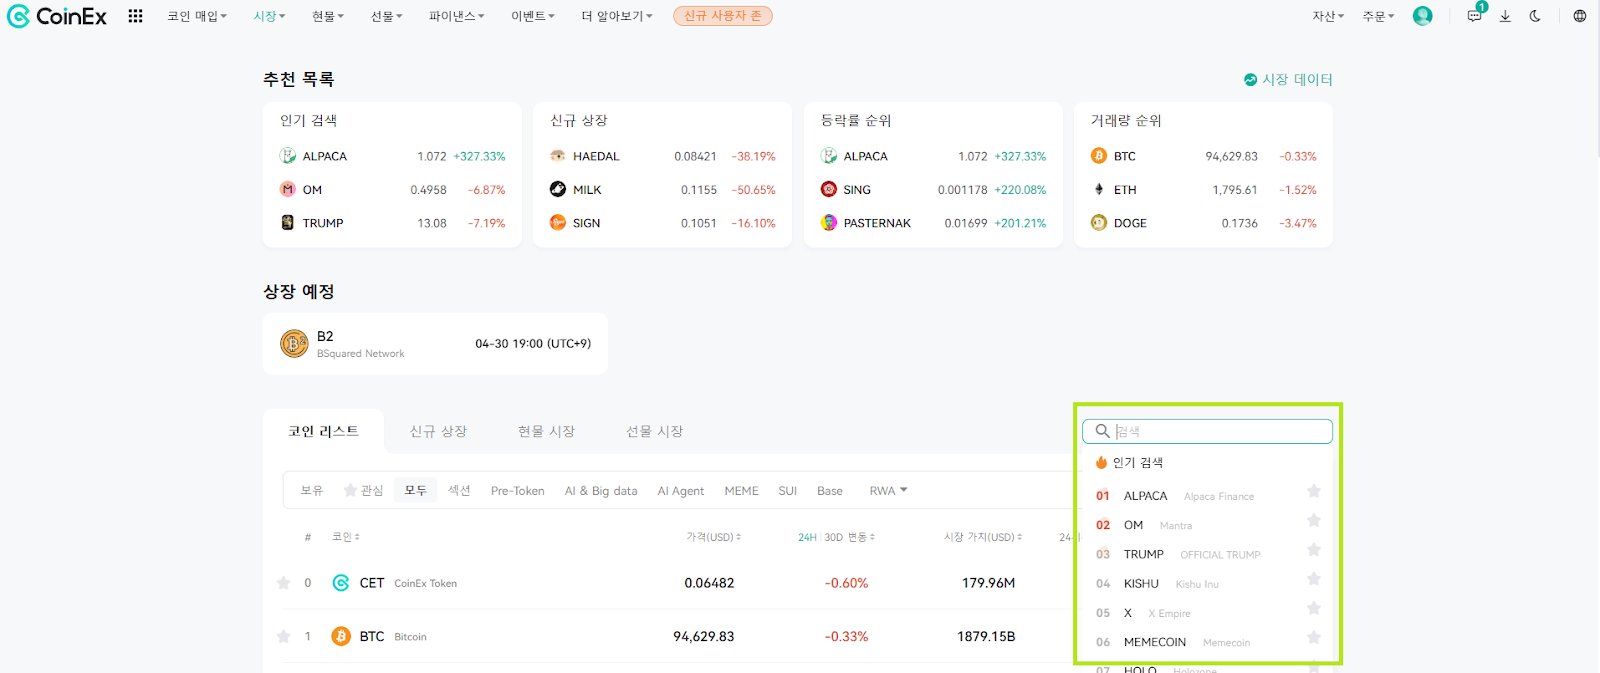Image resolution: width=1600 pixels, height=673 pixels.
Task: Click the ETH coin icon
Action: pyautogui.click(x=1099, y=189)
